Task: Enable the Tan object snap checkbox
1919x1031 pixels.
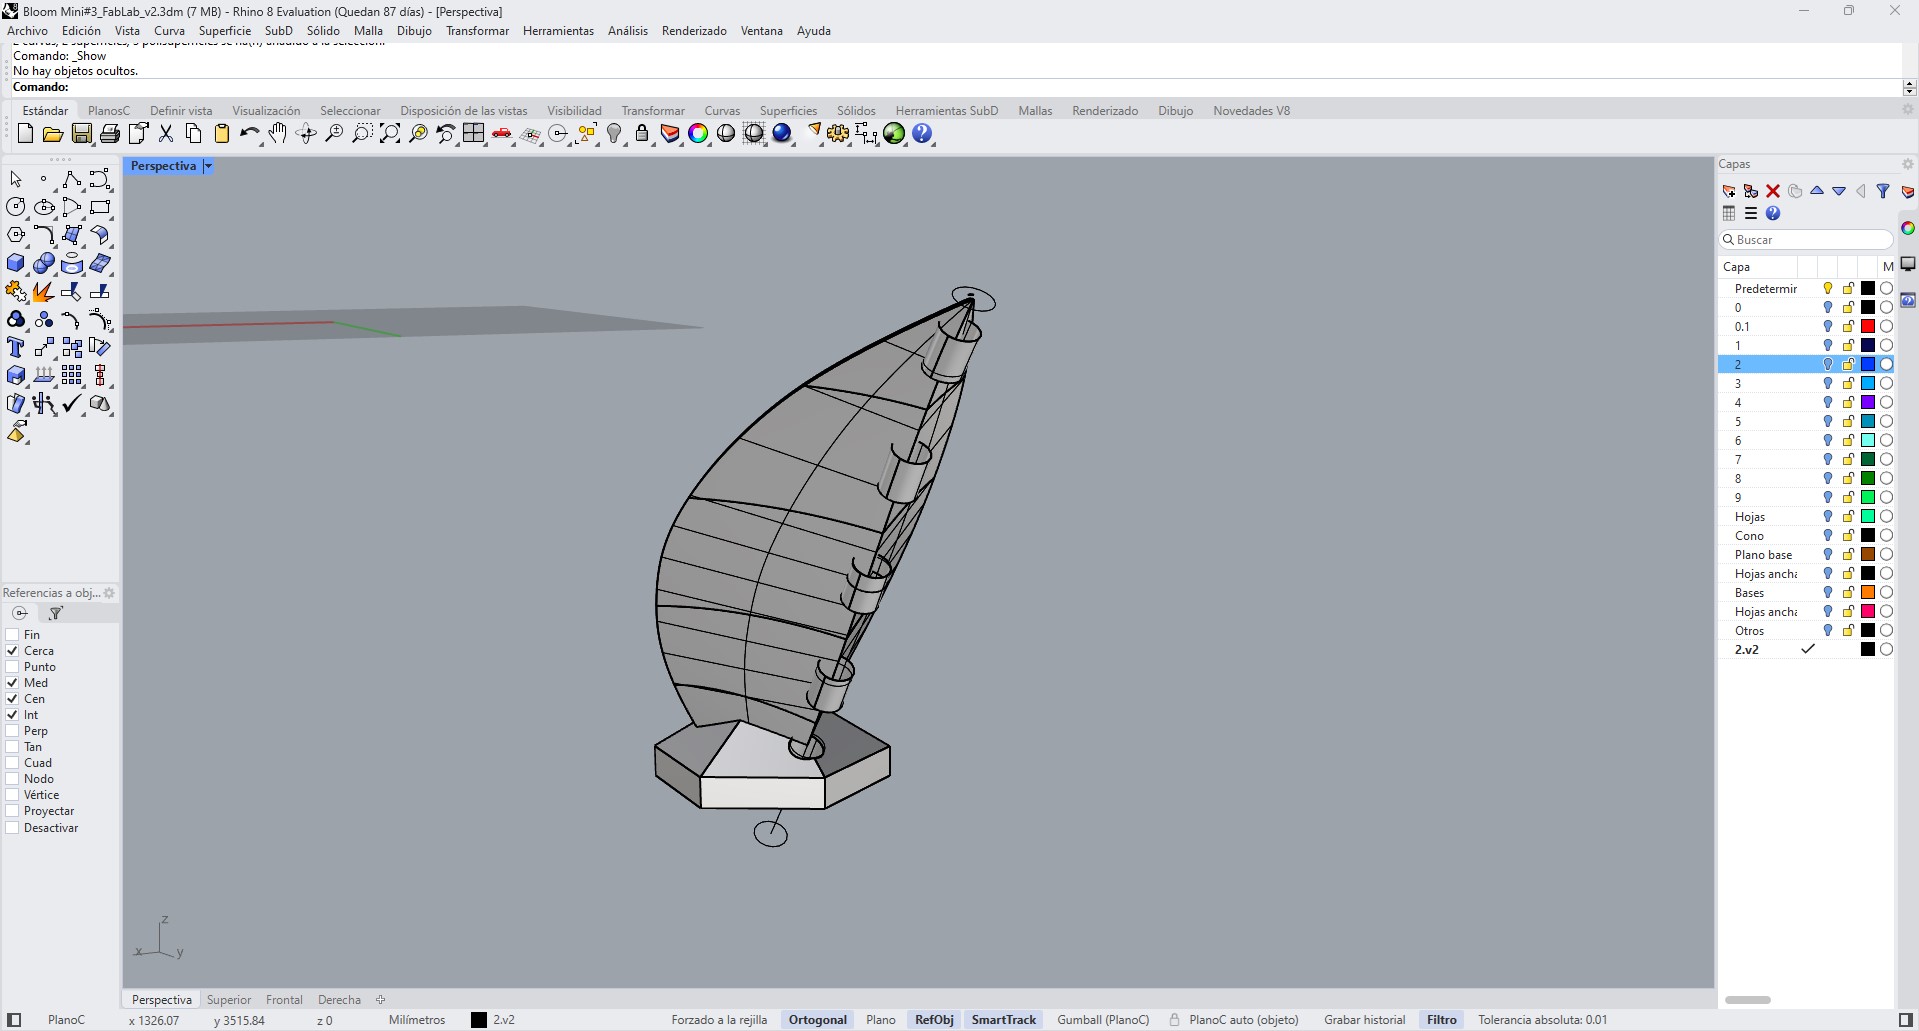Action: point(13,747)
